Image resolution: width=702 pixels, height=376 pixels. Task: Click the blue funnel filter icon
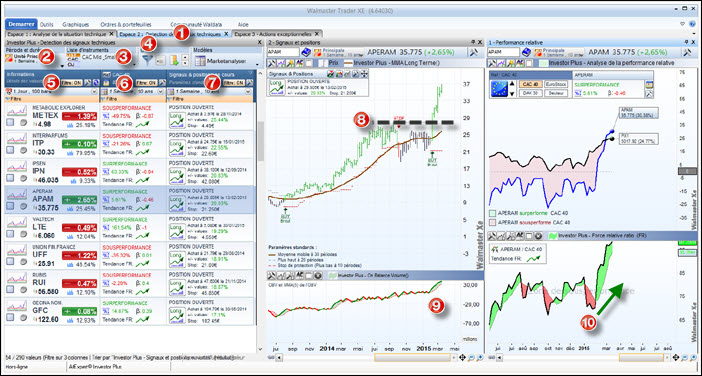point(146,60)
